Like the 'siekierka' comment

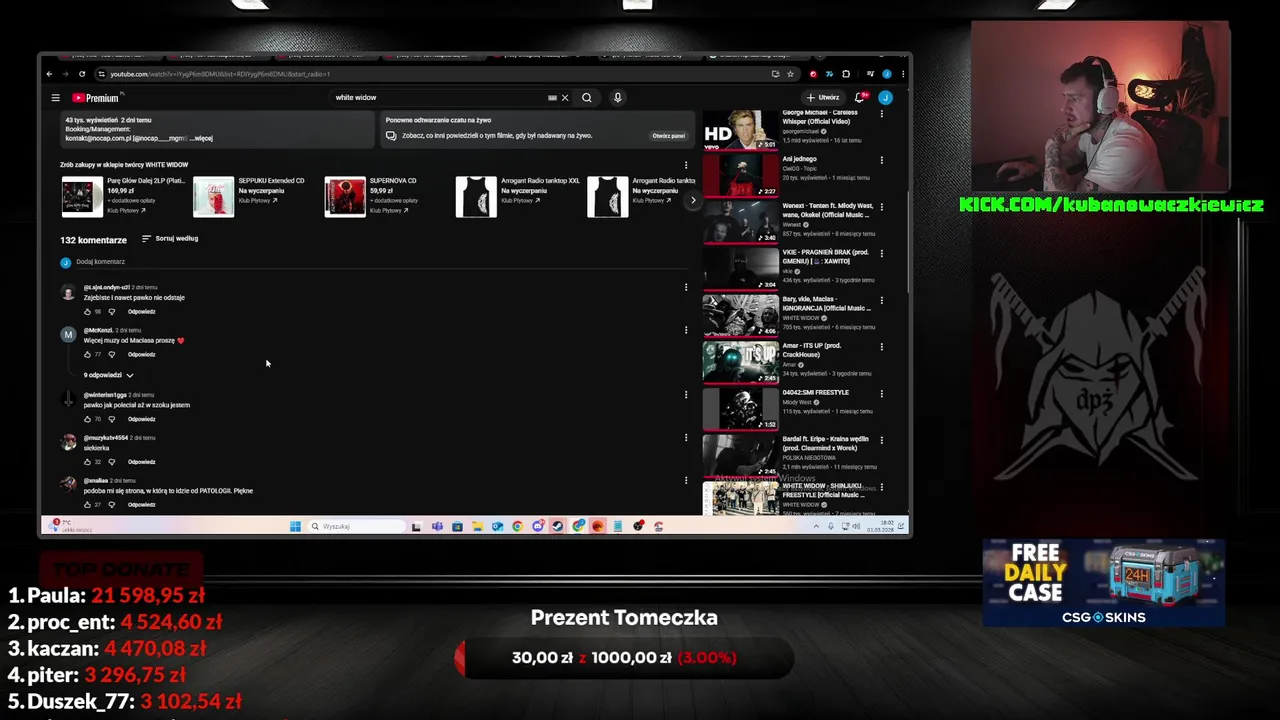[x=88, y=462]
